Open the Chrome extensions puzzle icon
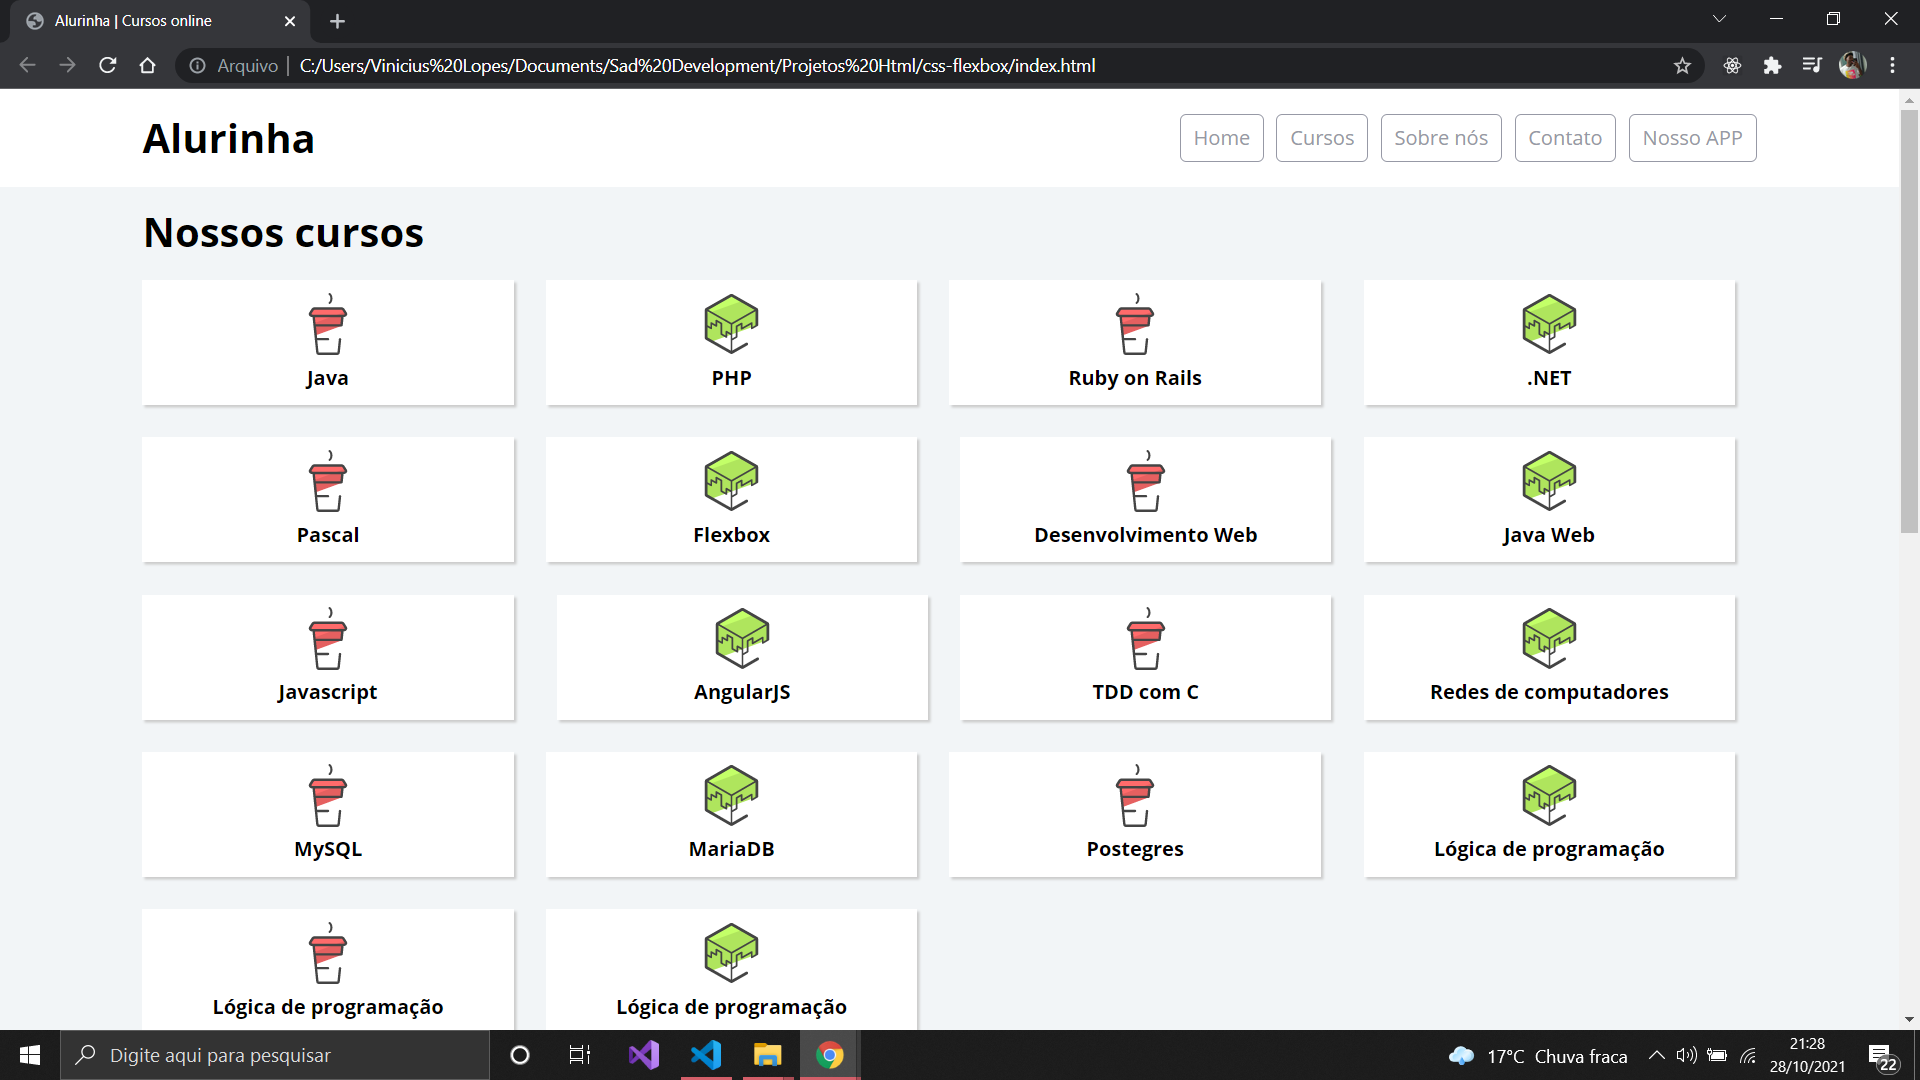 pyautogui.click(x=1773, y=65)
